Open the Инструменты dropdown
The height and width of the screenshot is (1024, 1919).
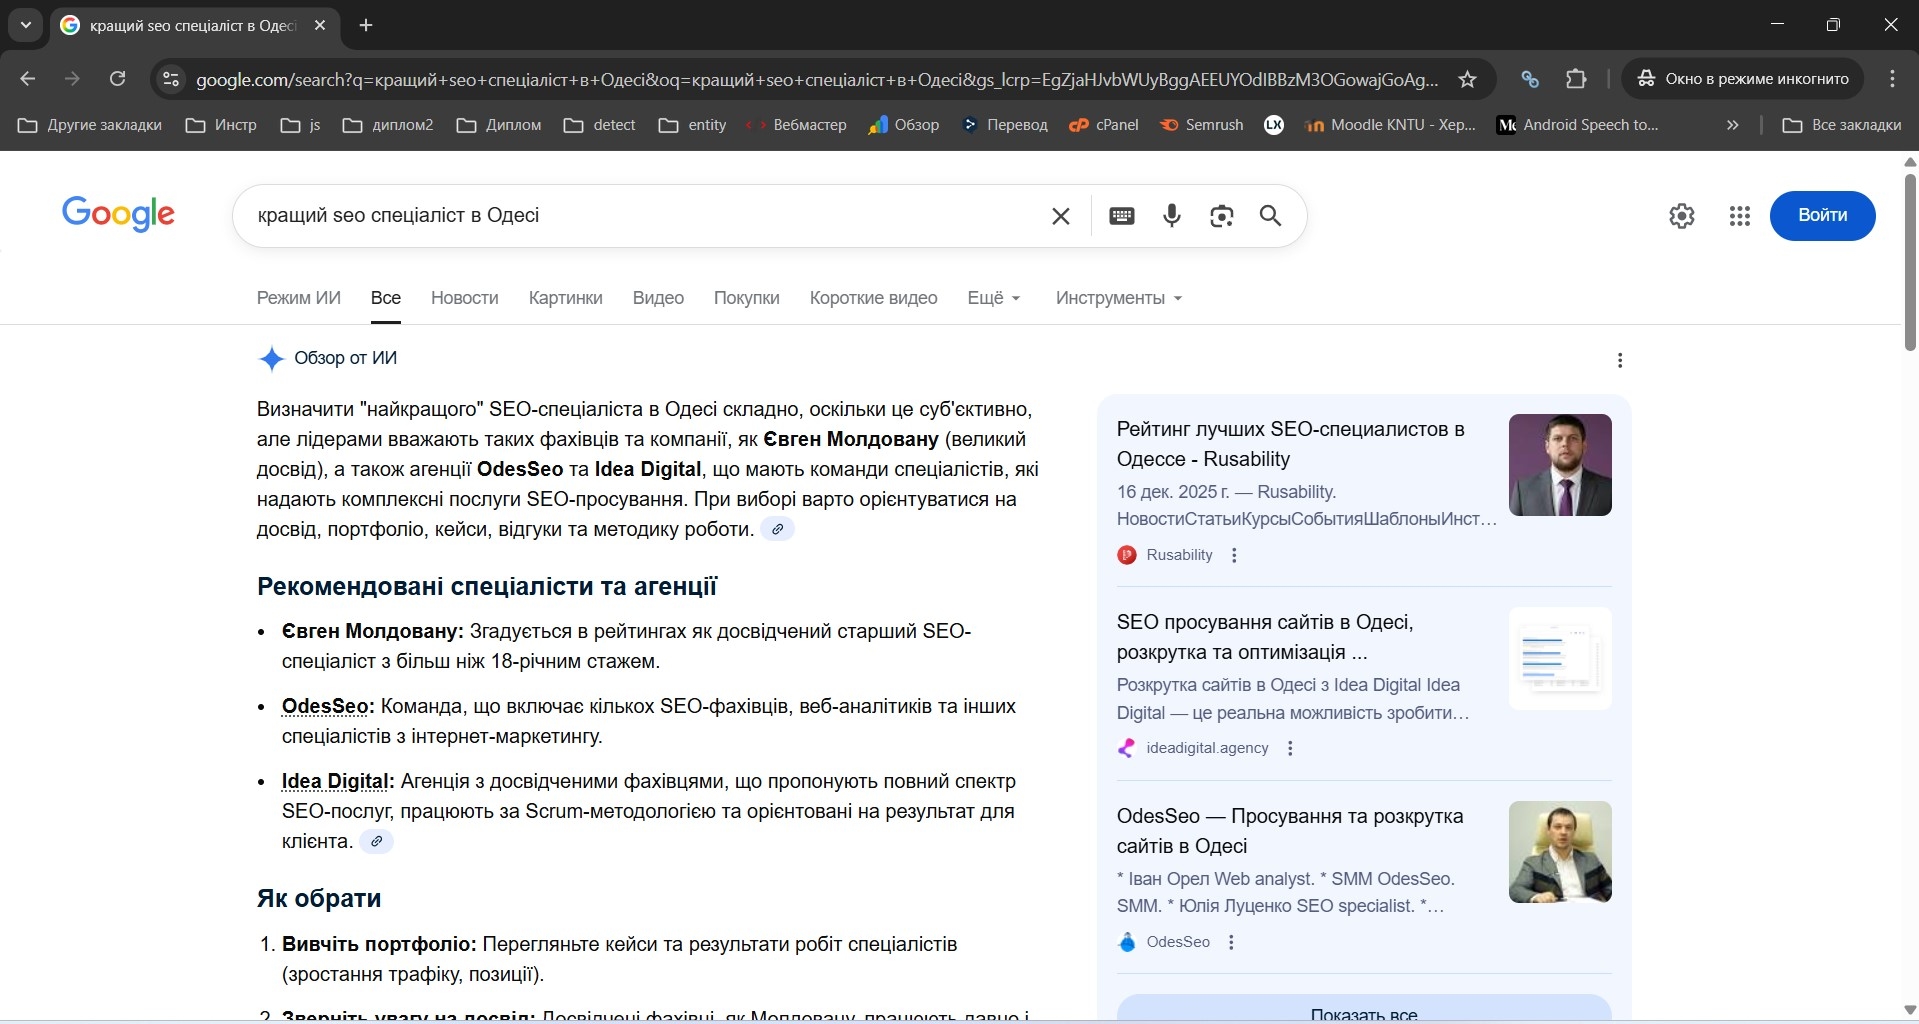(1118, 298)
